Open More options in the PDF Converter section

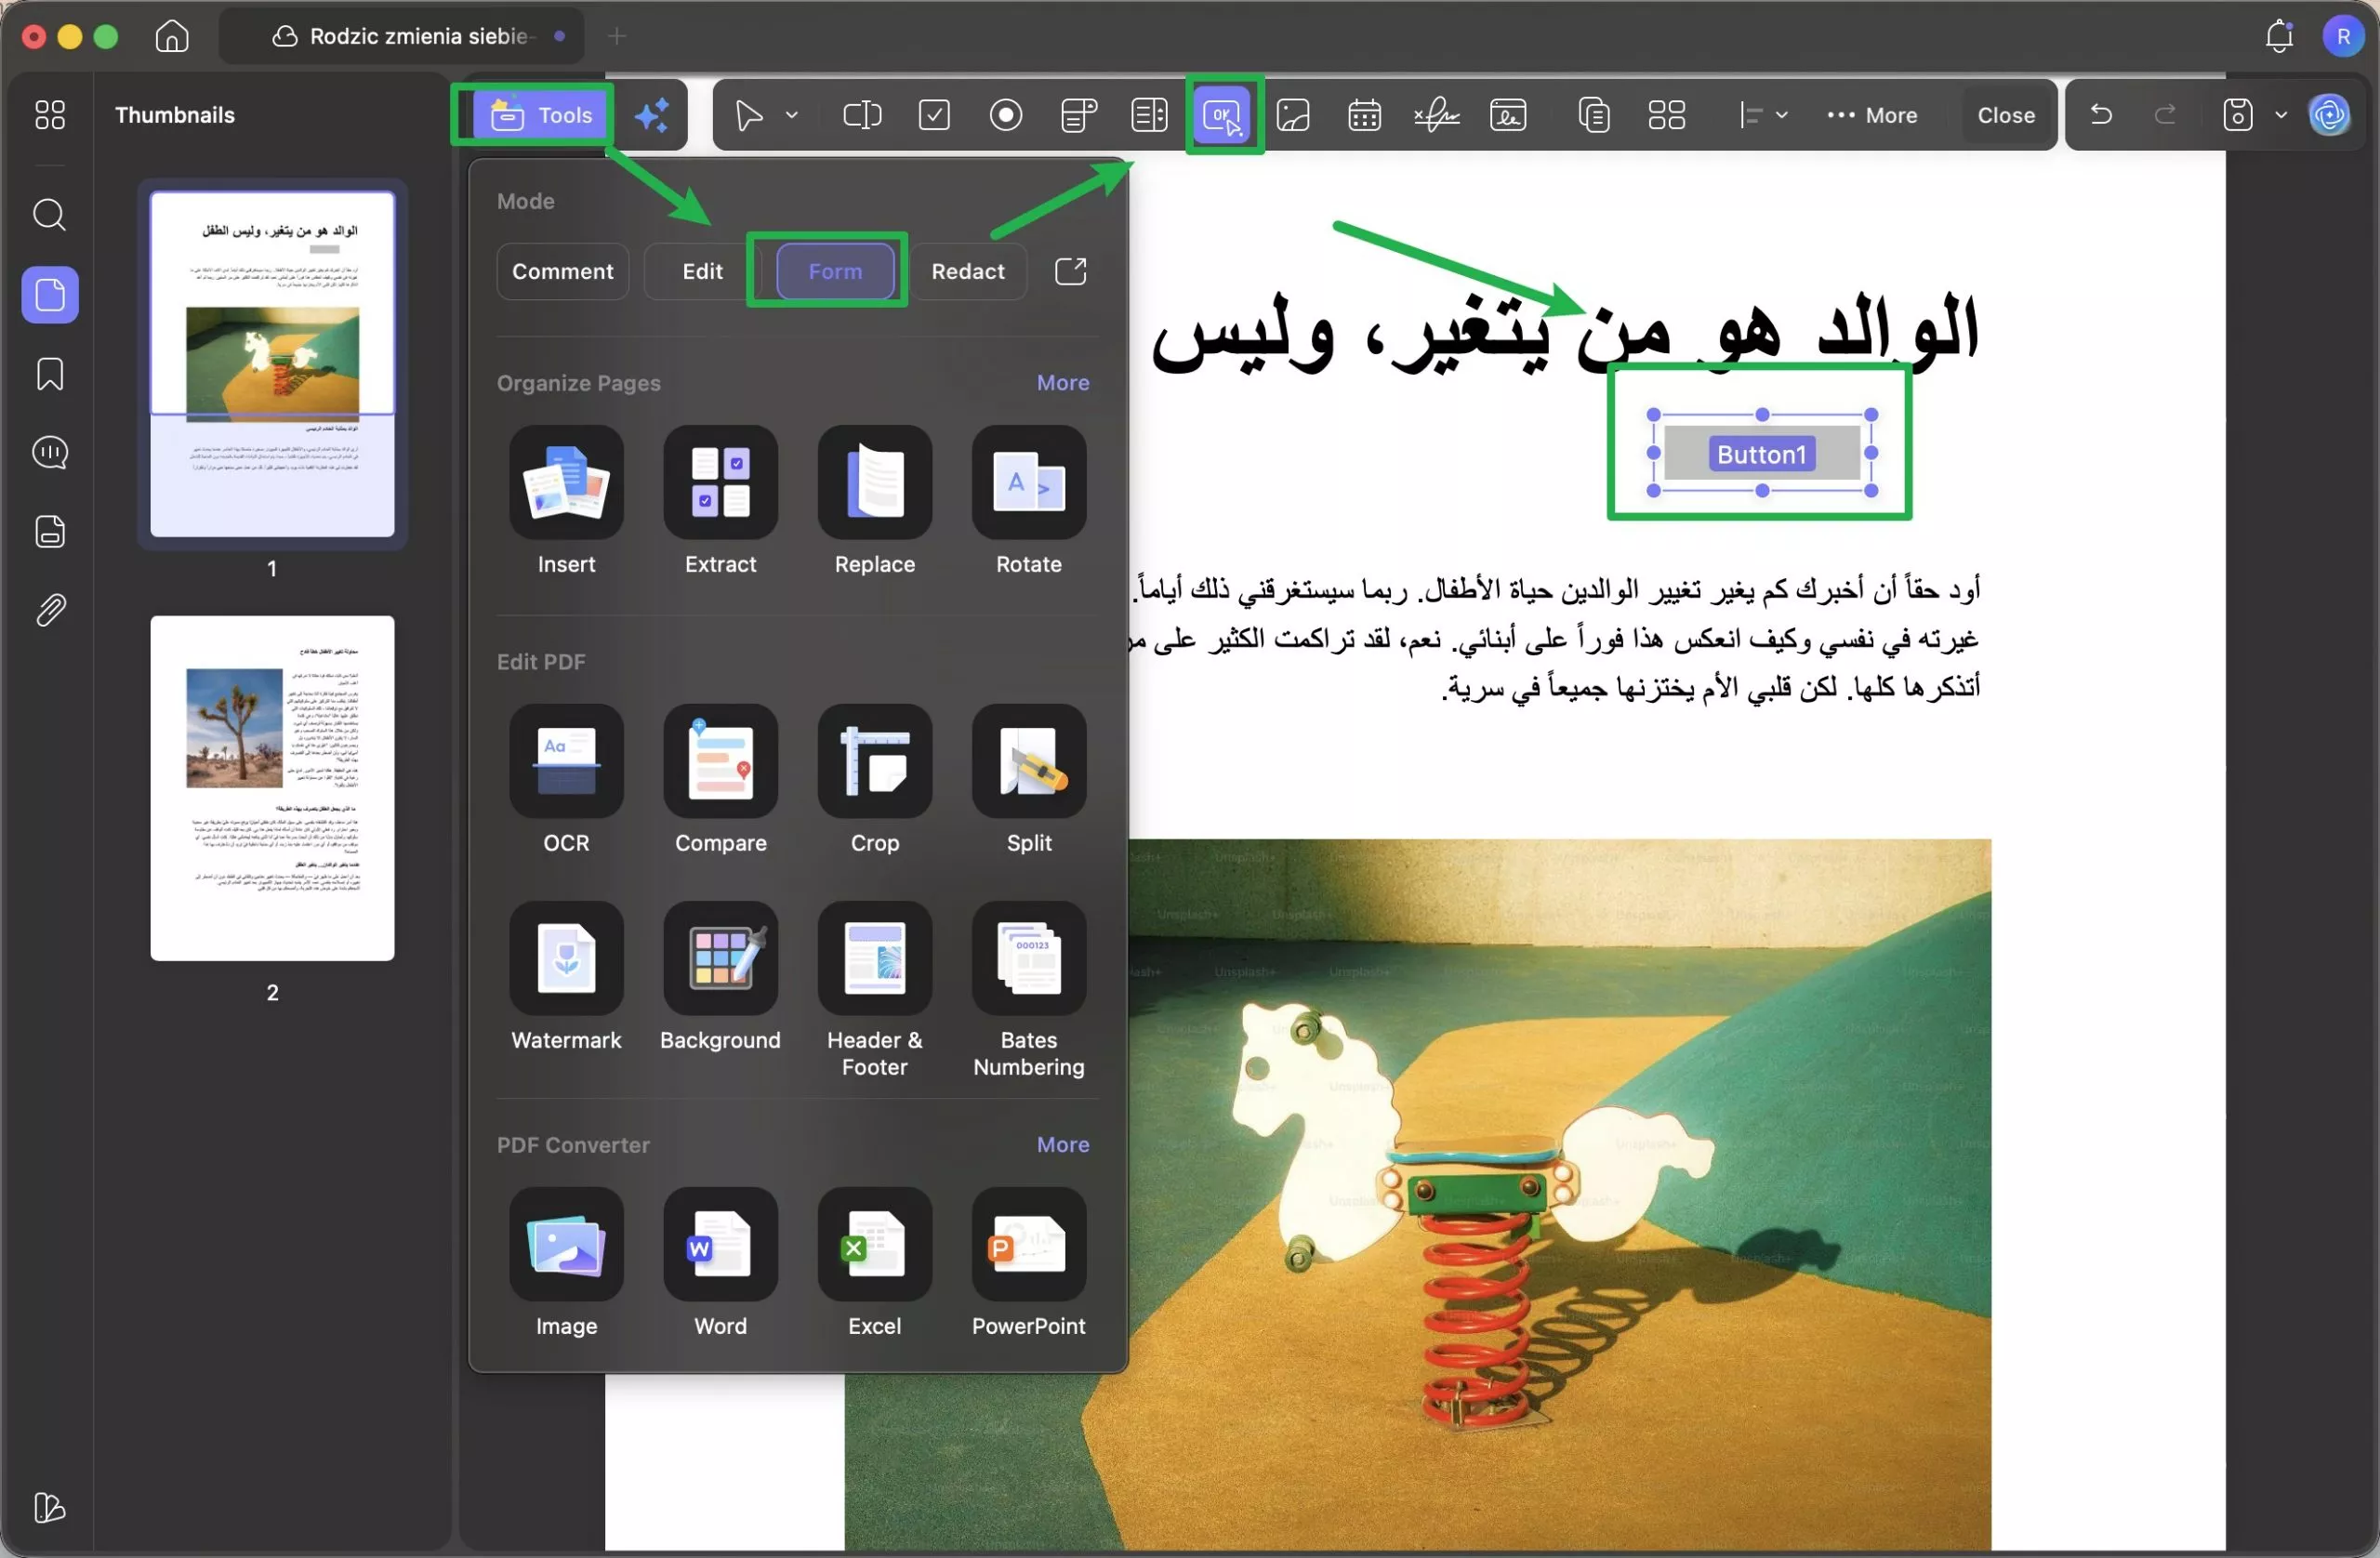click(x=1062, y=1144)
